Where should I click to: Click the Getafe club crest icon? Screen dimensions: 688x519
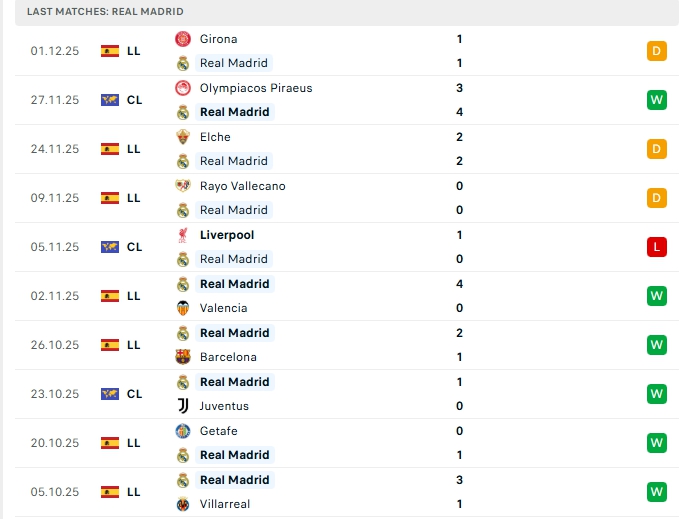[x=183, y=431]
